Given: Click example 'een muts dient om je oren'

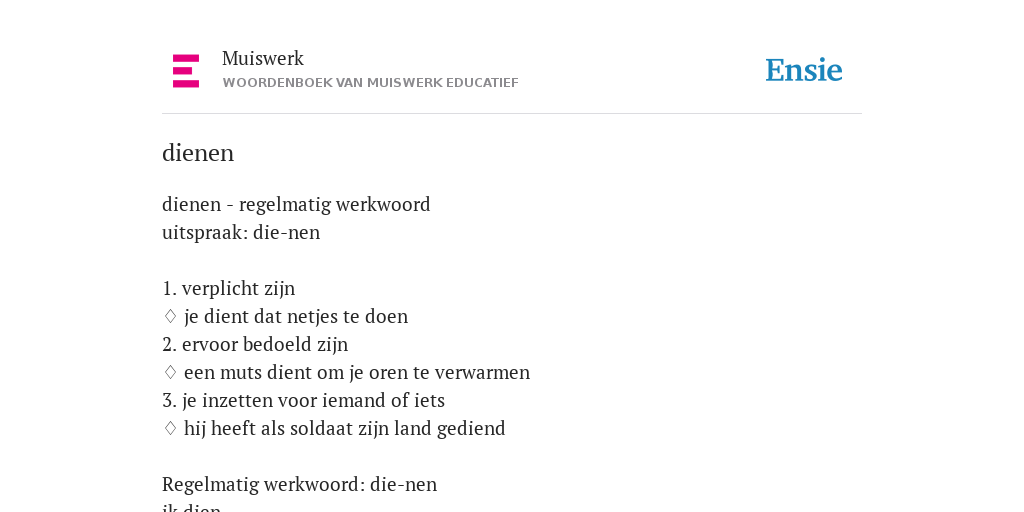Looking at the screenshot, I should (x=357, y=373).
